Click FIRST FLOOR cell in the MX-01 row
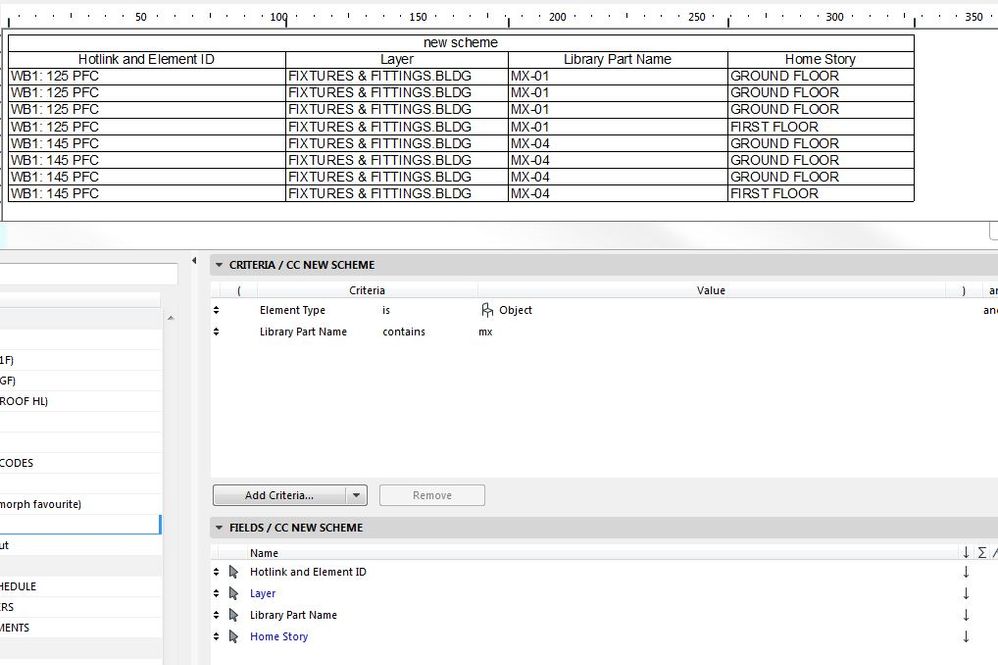Viewport: 998px width, 665px height. click(x=820, y=127)
